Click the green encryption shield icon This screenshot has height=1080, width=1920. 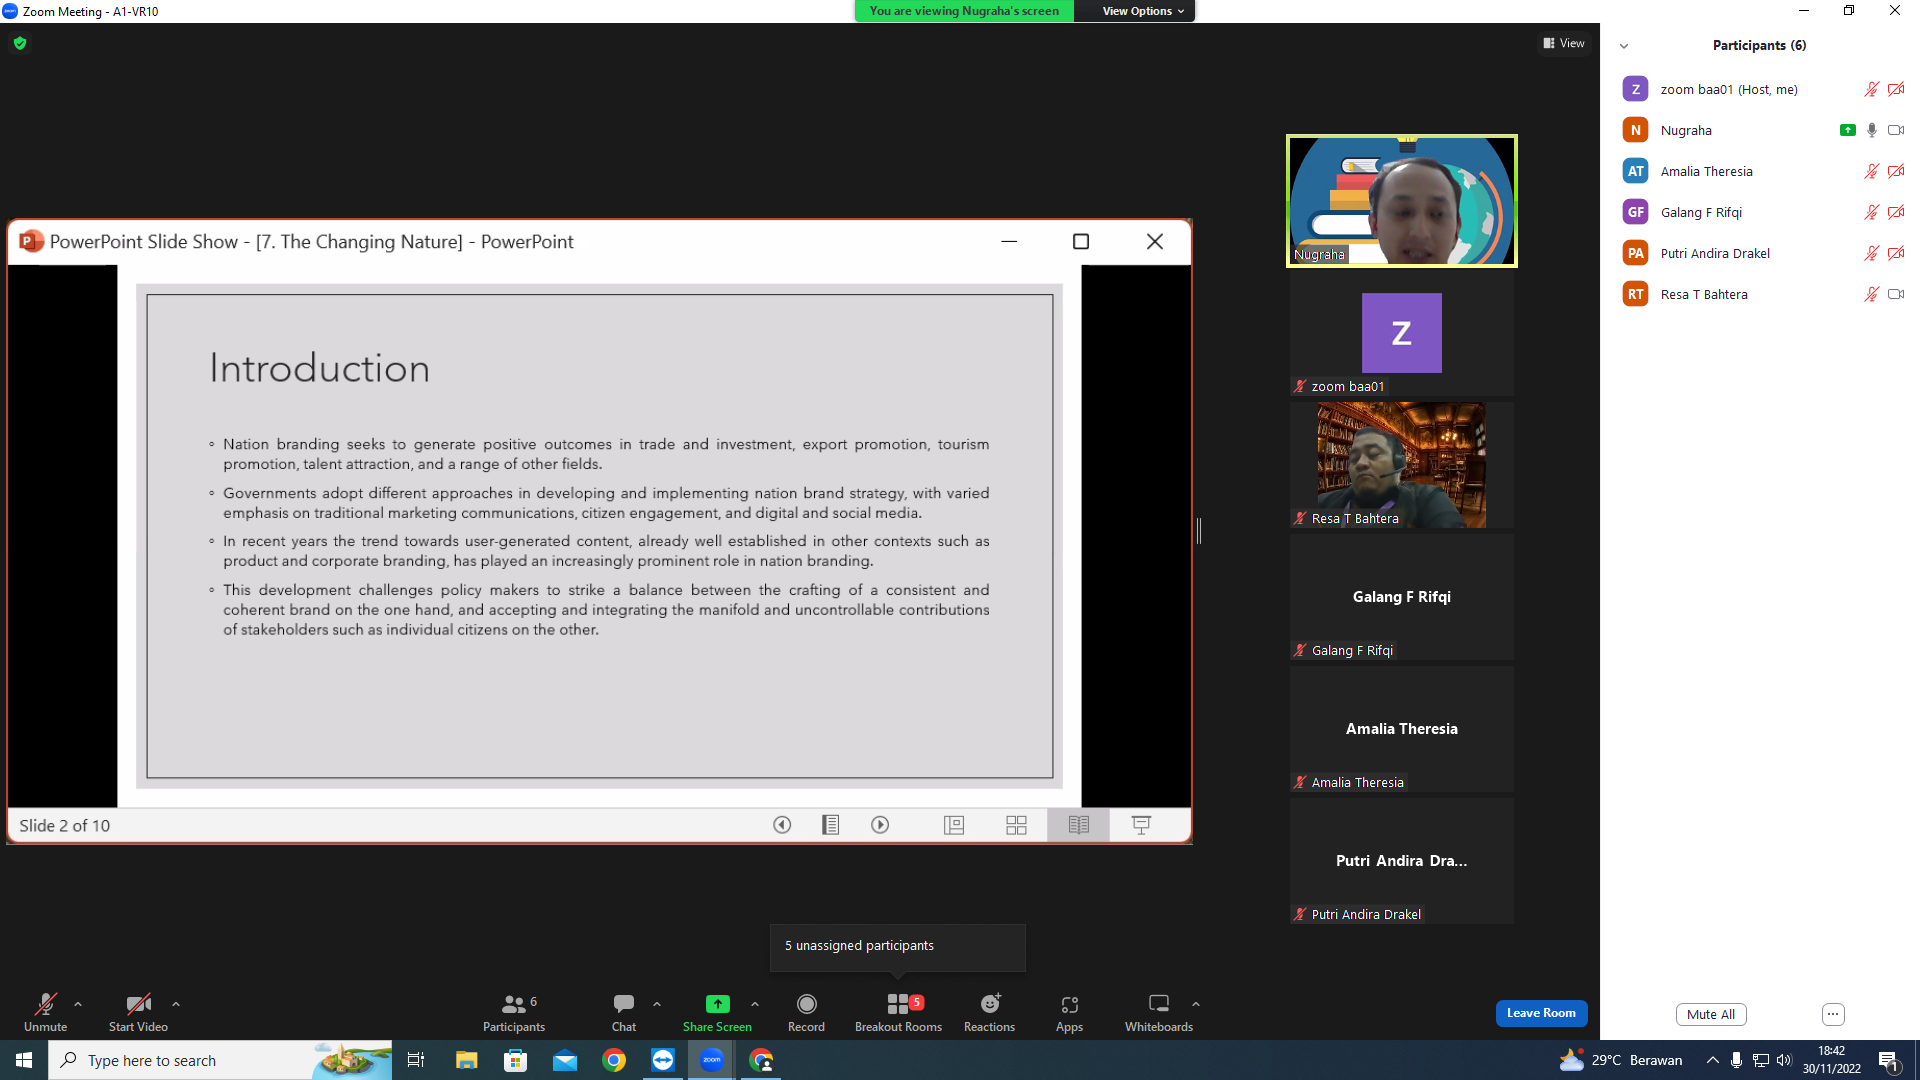tap(20, 43)
